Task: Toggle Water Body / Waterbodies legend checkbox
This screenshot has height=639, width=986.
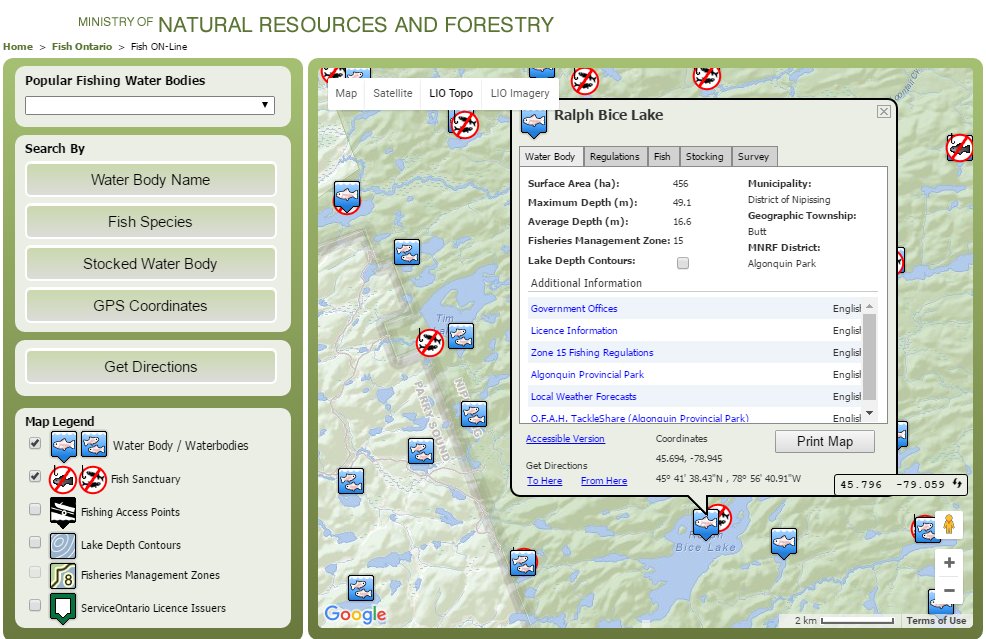Action: pos(35,443)
